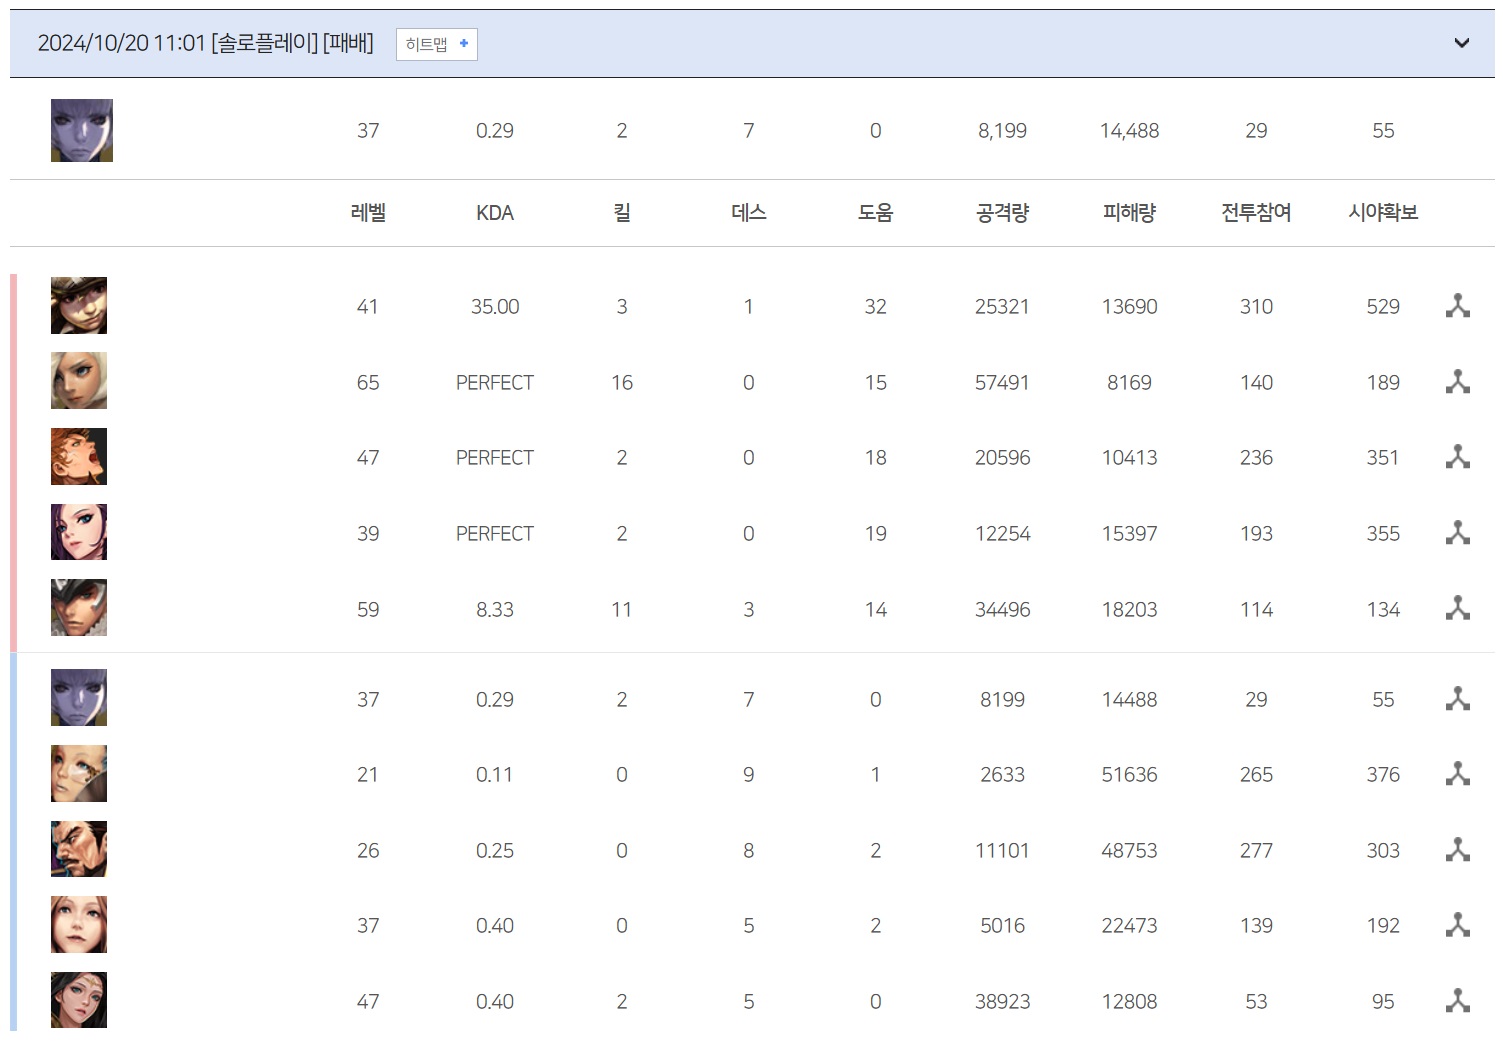Click the network icon in the 5016 attack row
Screen dimensions: 1503x1048
tap(1457, 925)
